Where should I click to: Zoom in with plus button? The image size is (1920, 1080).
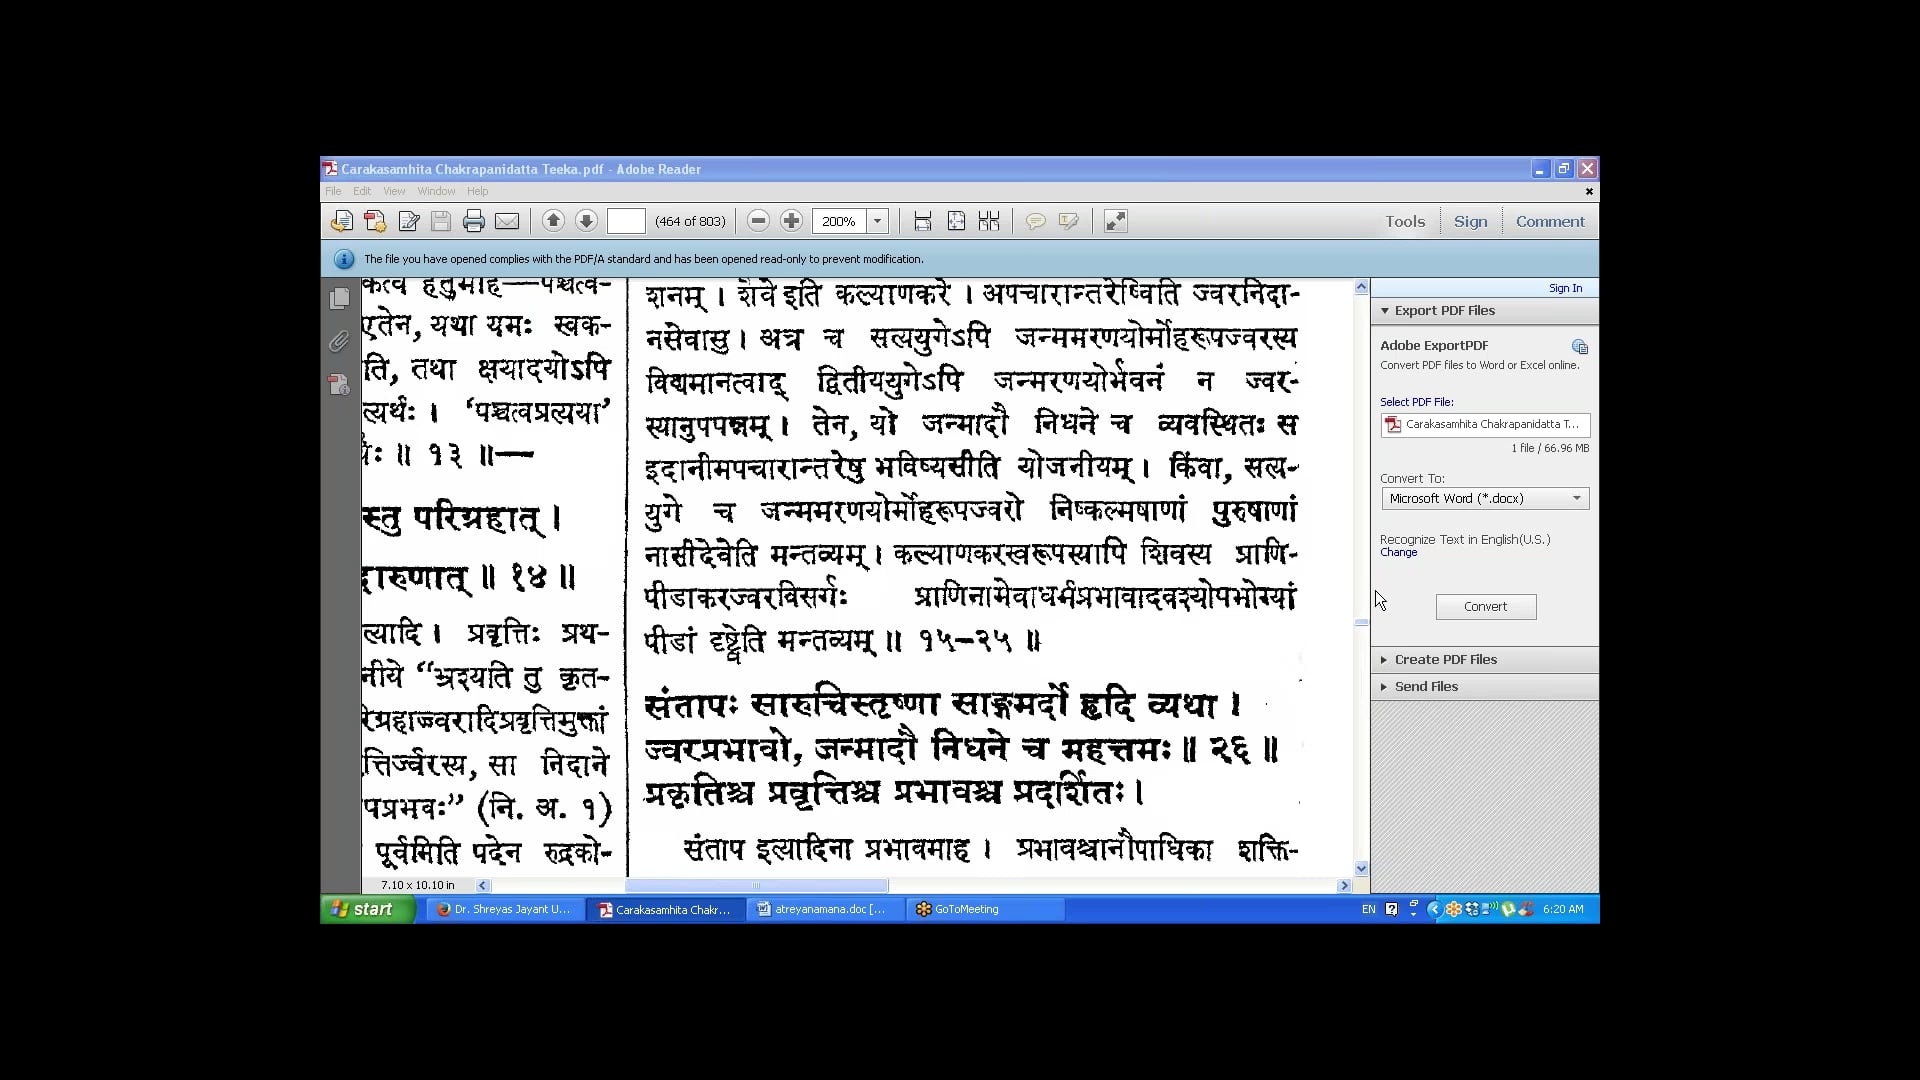click(x=791, y=222)
